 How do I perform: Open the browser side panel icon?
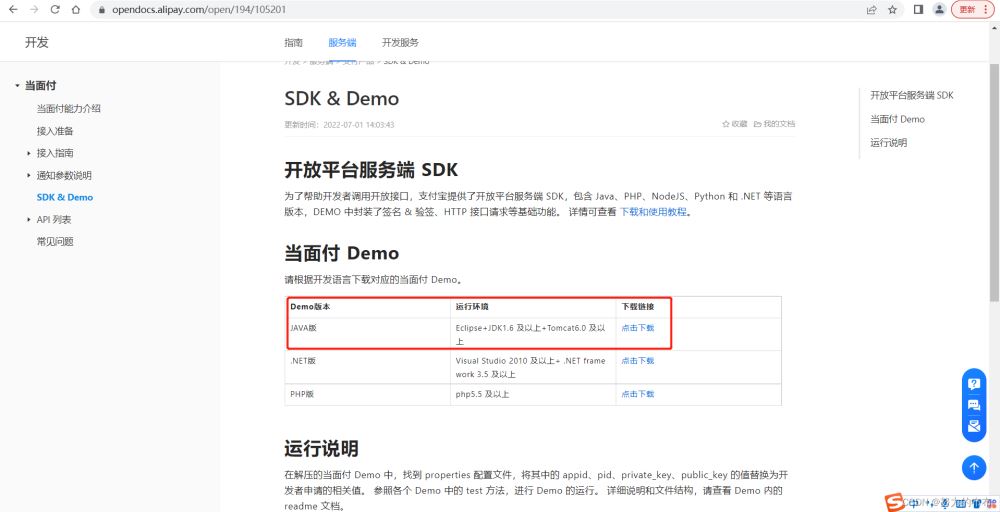point(918,9)
